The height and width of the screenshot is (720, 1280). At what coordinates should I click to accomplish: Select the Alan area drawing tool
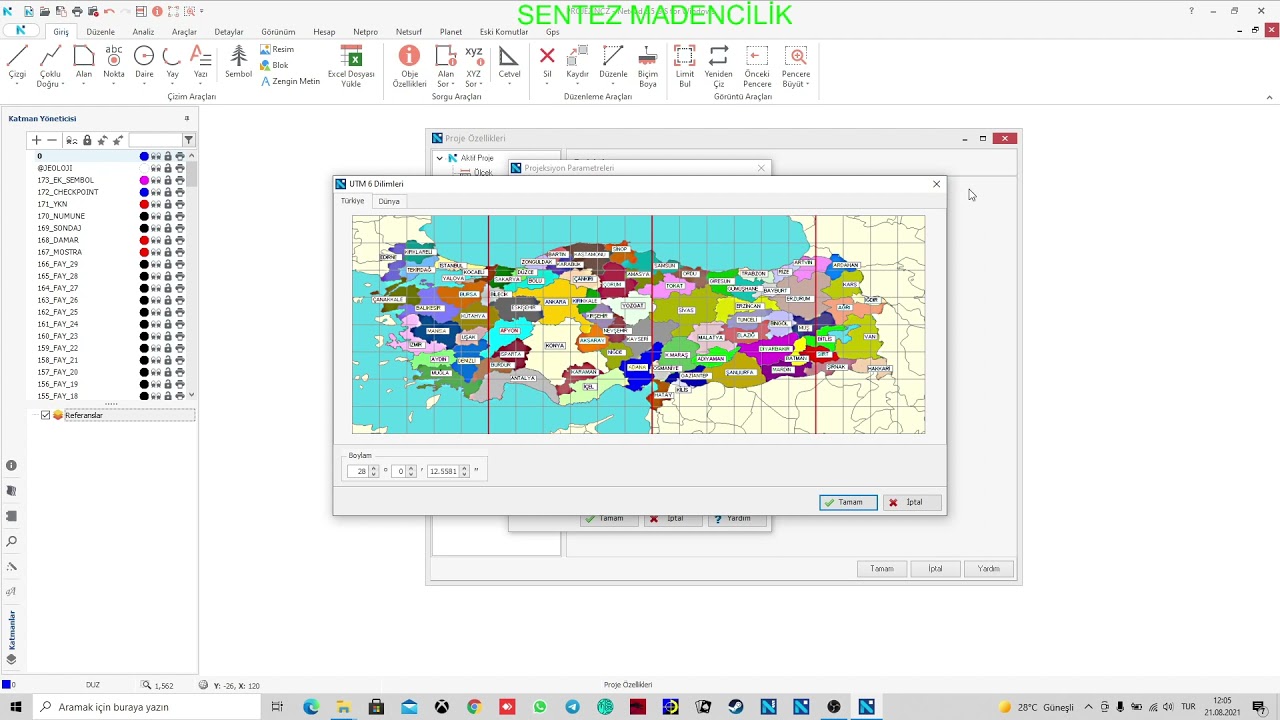point(84,61)
